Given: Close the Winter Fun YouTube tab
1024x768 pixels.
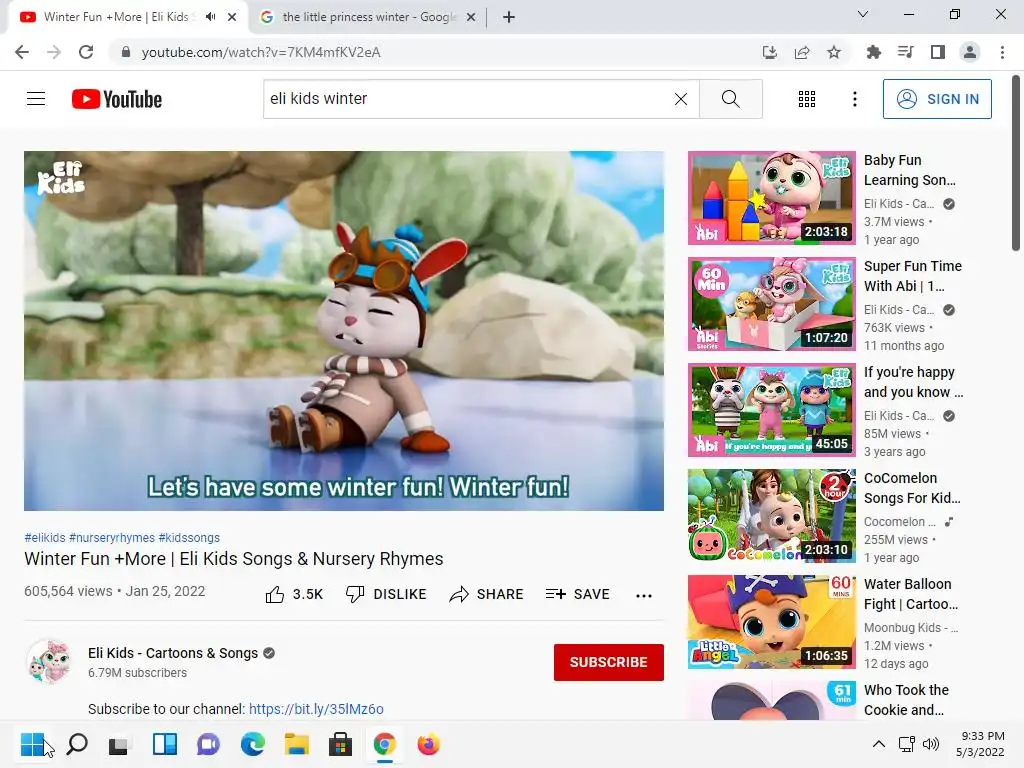Looking at the screenshot, I should click(232, 17).
